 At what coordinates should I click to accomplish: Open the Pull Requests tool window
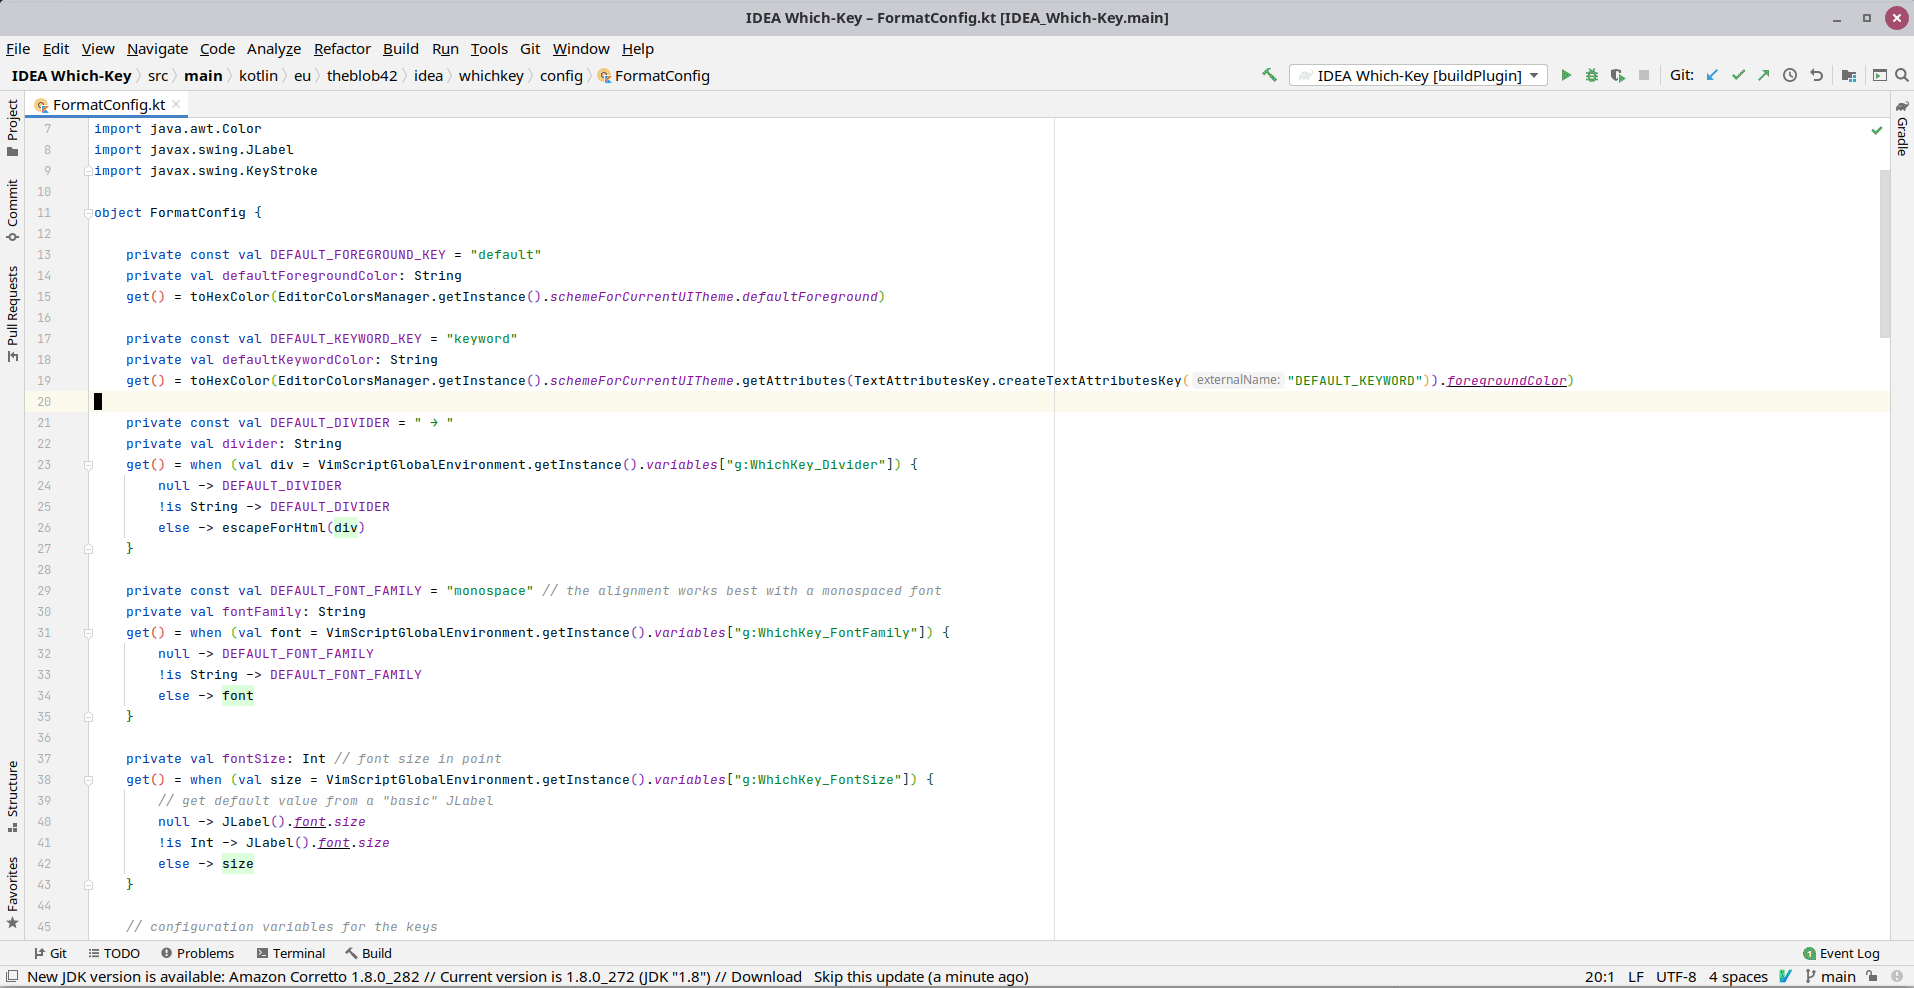(12, 314)
